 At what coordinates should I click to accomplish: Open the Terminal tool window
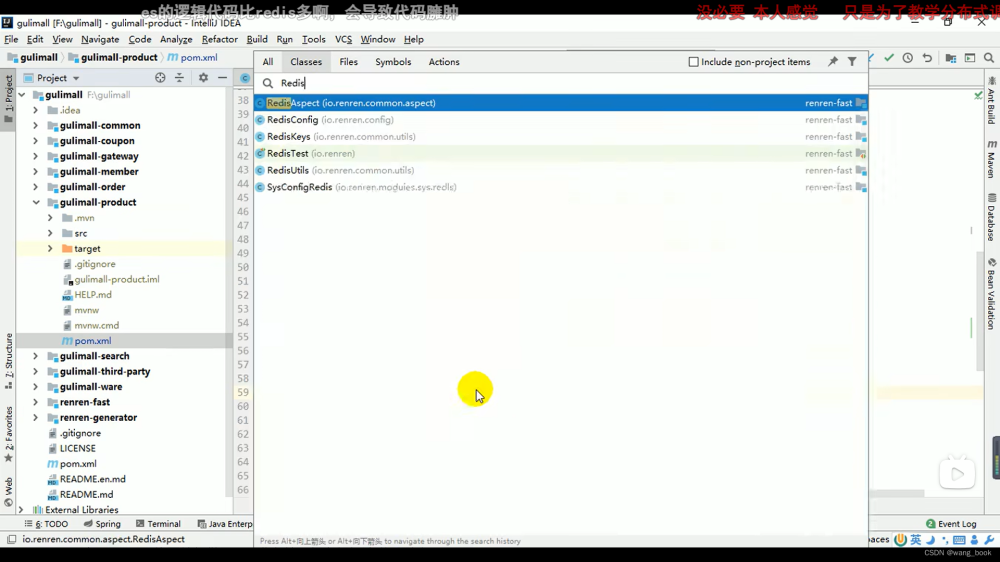coord(158,524)
